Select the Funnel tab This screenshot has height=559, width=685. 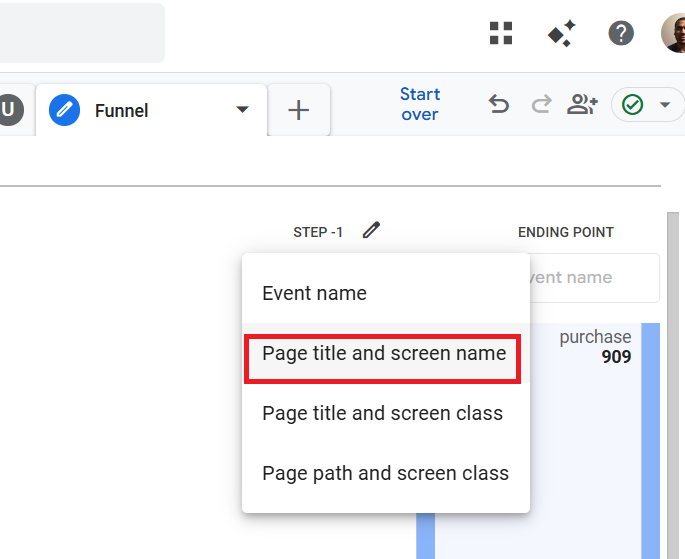pyautogui.click(x=121, y=110)
